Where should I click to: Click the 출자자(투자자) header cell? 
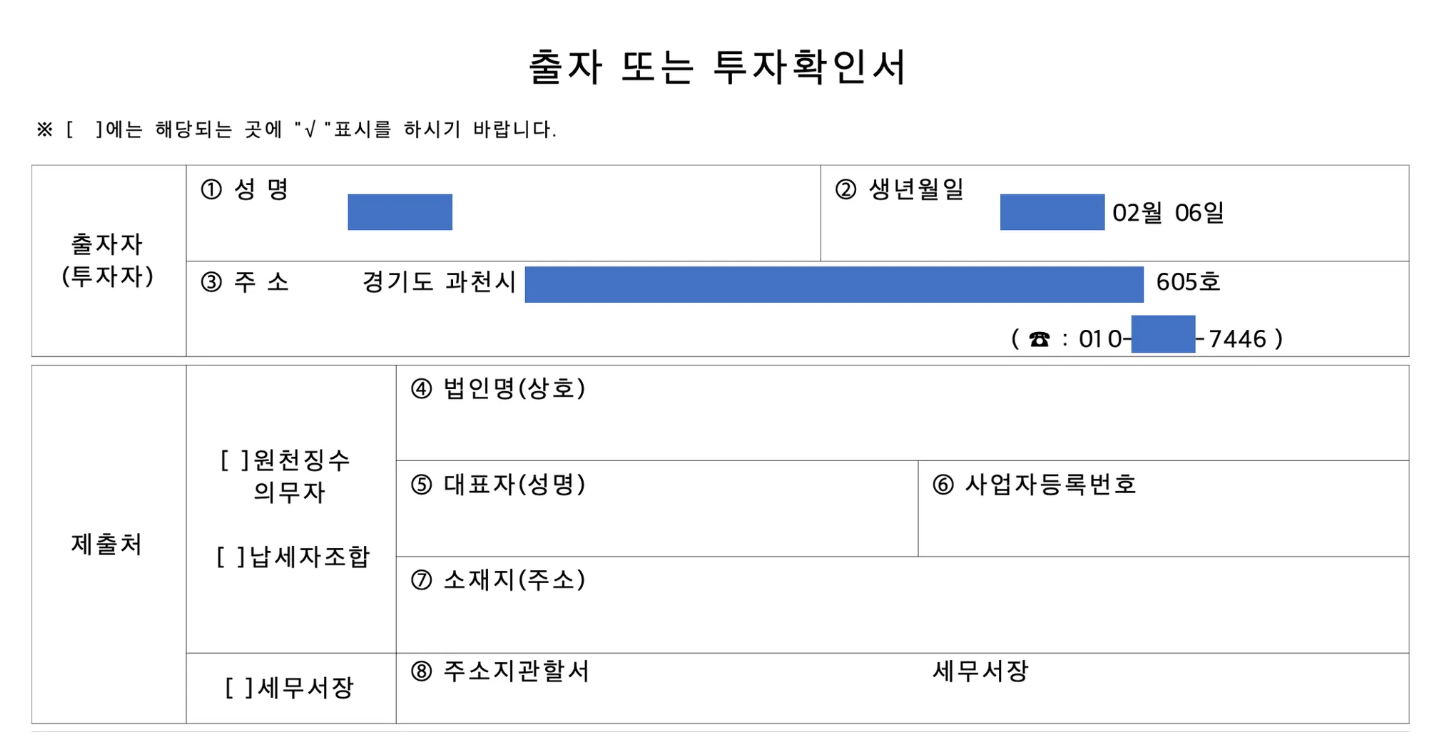(x=108, y=260)
